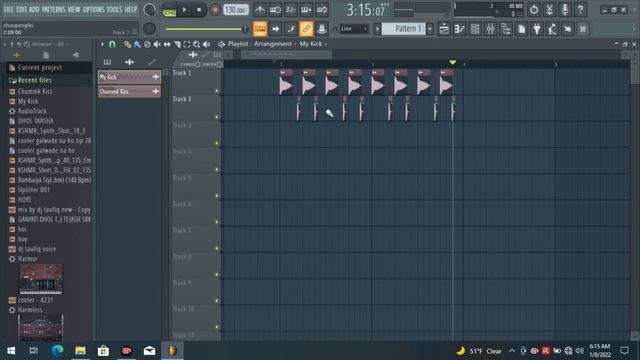Toggle Playlist snap magnet icon
This screenshot has height=360, width=640.
tap(112, 44)
